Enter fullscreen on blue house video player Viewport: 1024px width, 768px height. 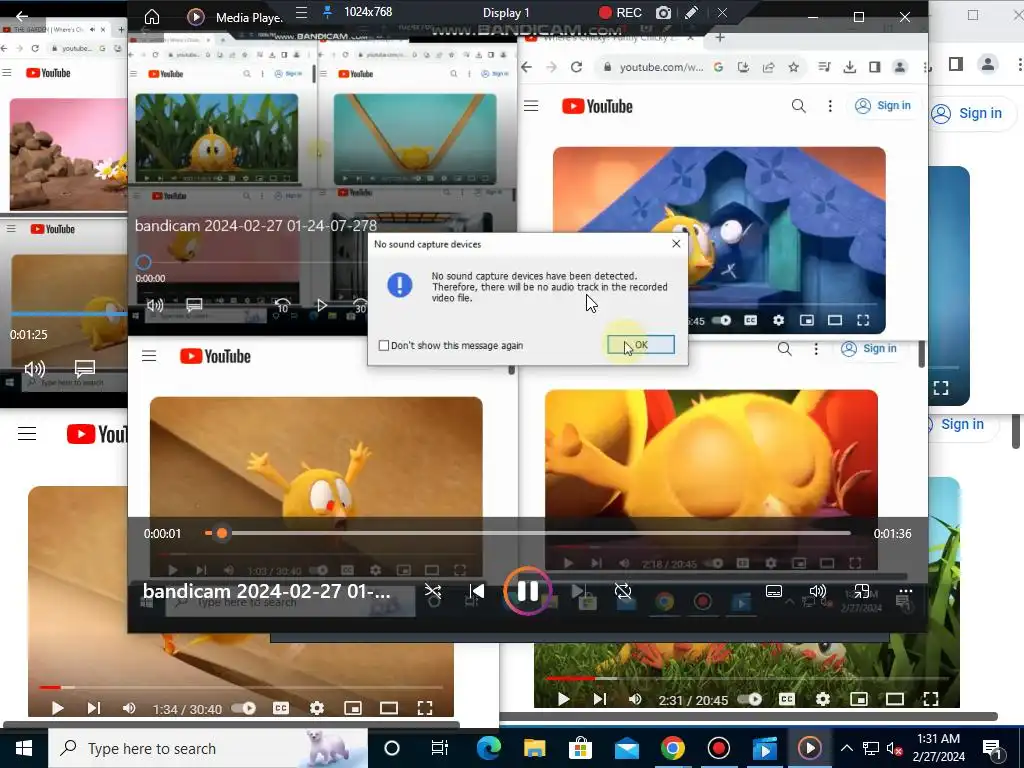863,320
